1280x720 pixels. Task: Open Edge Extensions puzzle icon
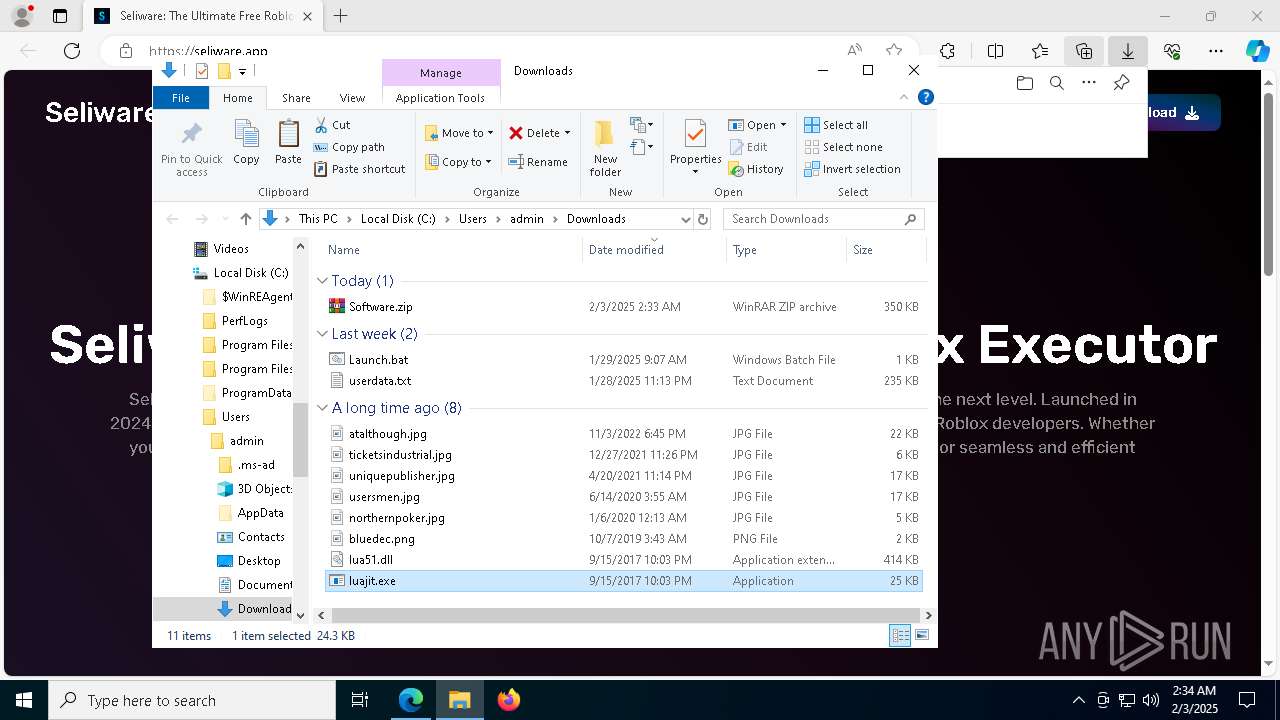(x=947, y=51)
